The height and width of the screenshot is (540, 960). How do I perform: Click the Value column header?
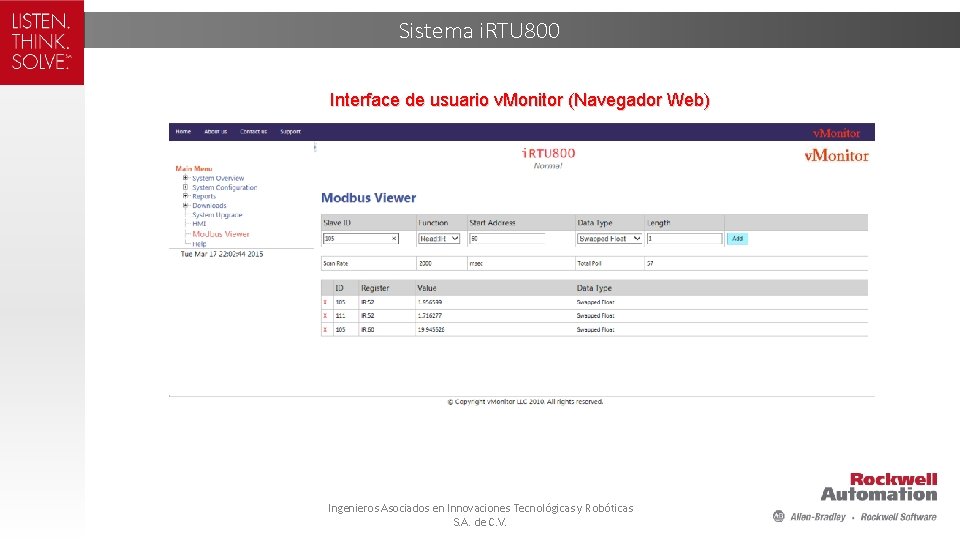click(427, 288)
